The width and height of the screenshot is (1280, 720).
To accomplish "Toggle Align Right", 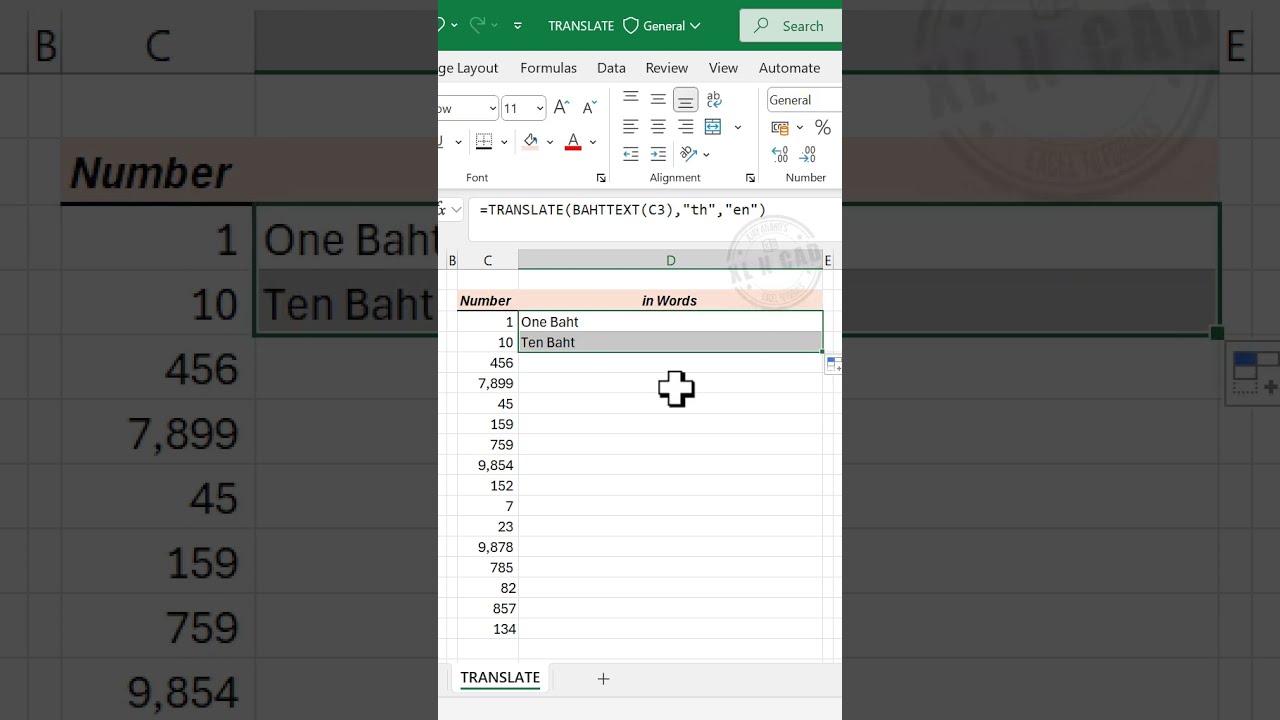I will point(685,127).
